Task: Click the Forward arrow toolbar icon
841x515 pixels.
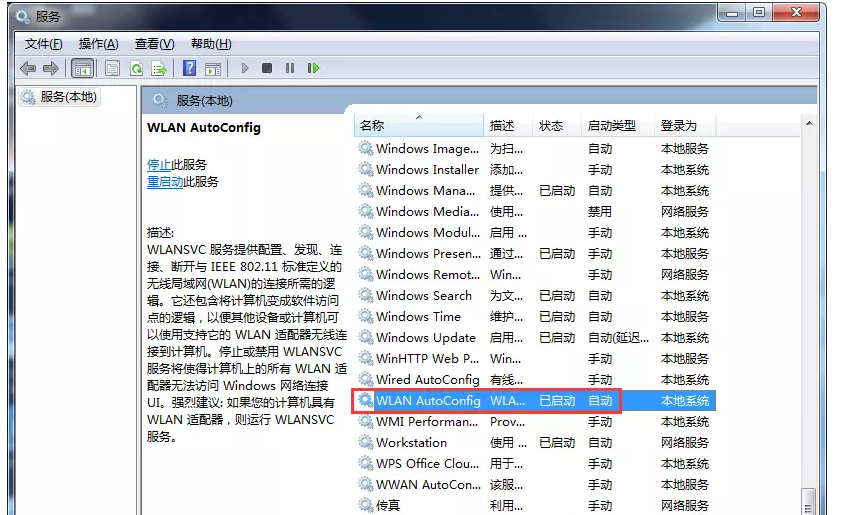Action: coord(50,68)
